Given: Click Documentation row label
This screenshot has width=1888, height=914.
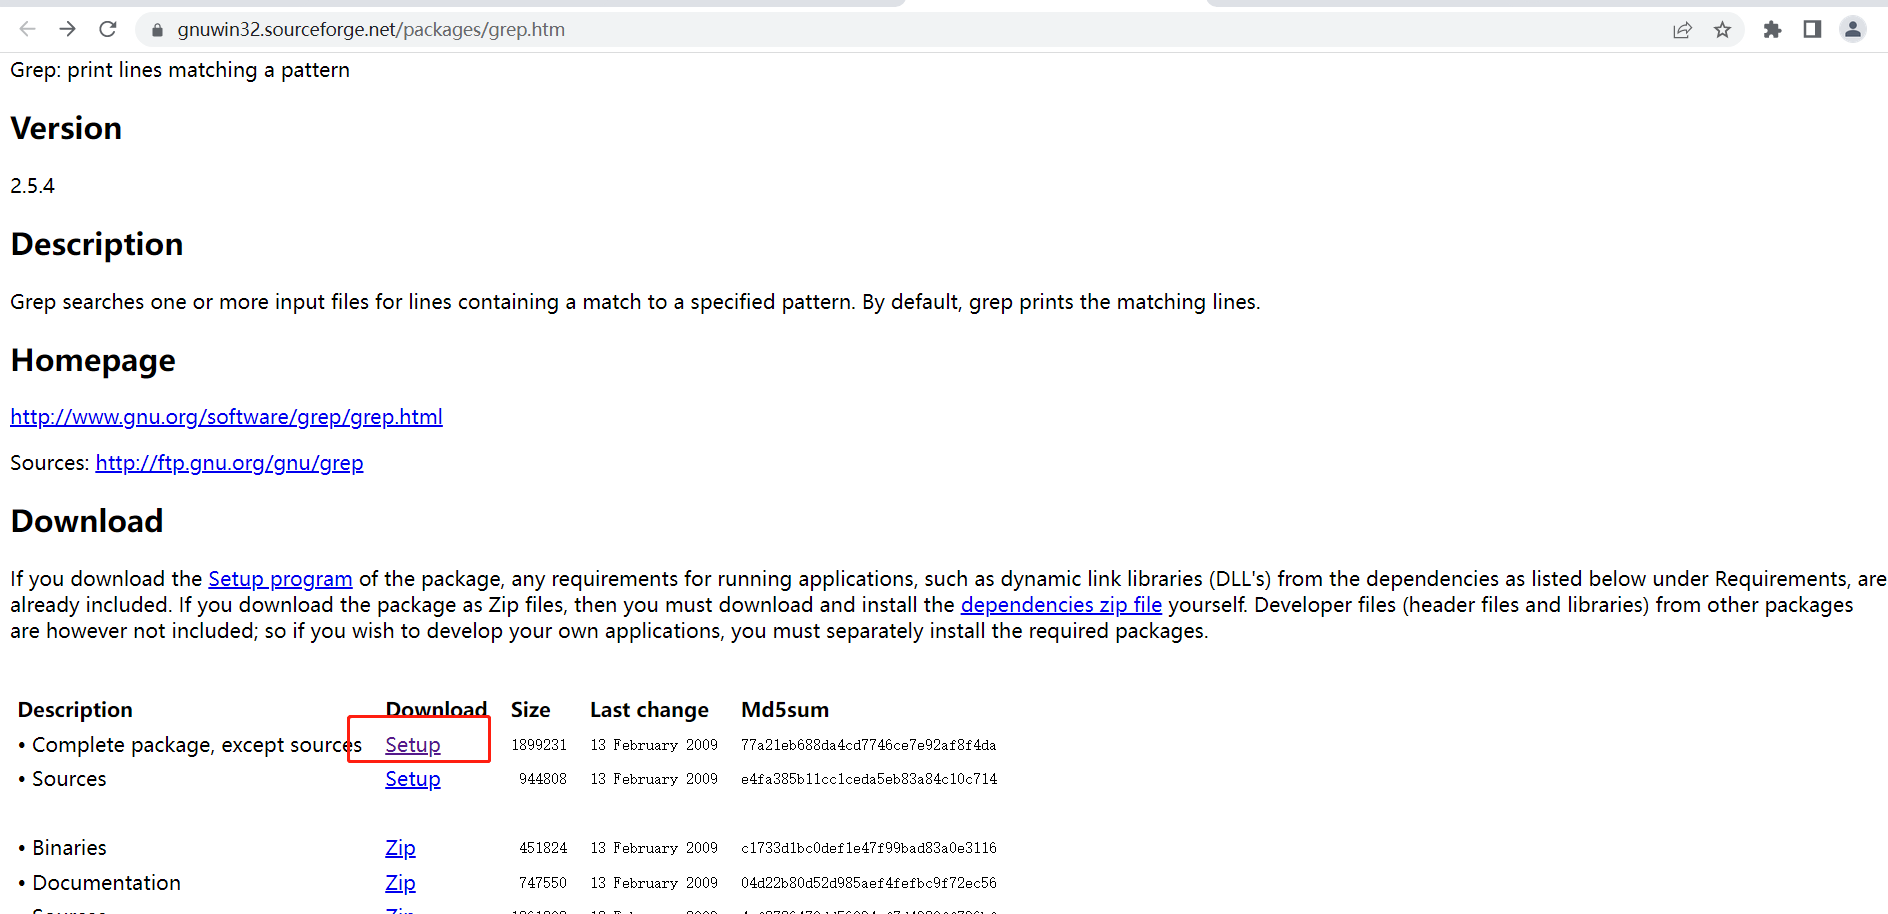Looking at the screenshot, I should (x=107, y=883).
